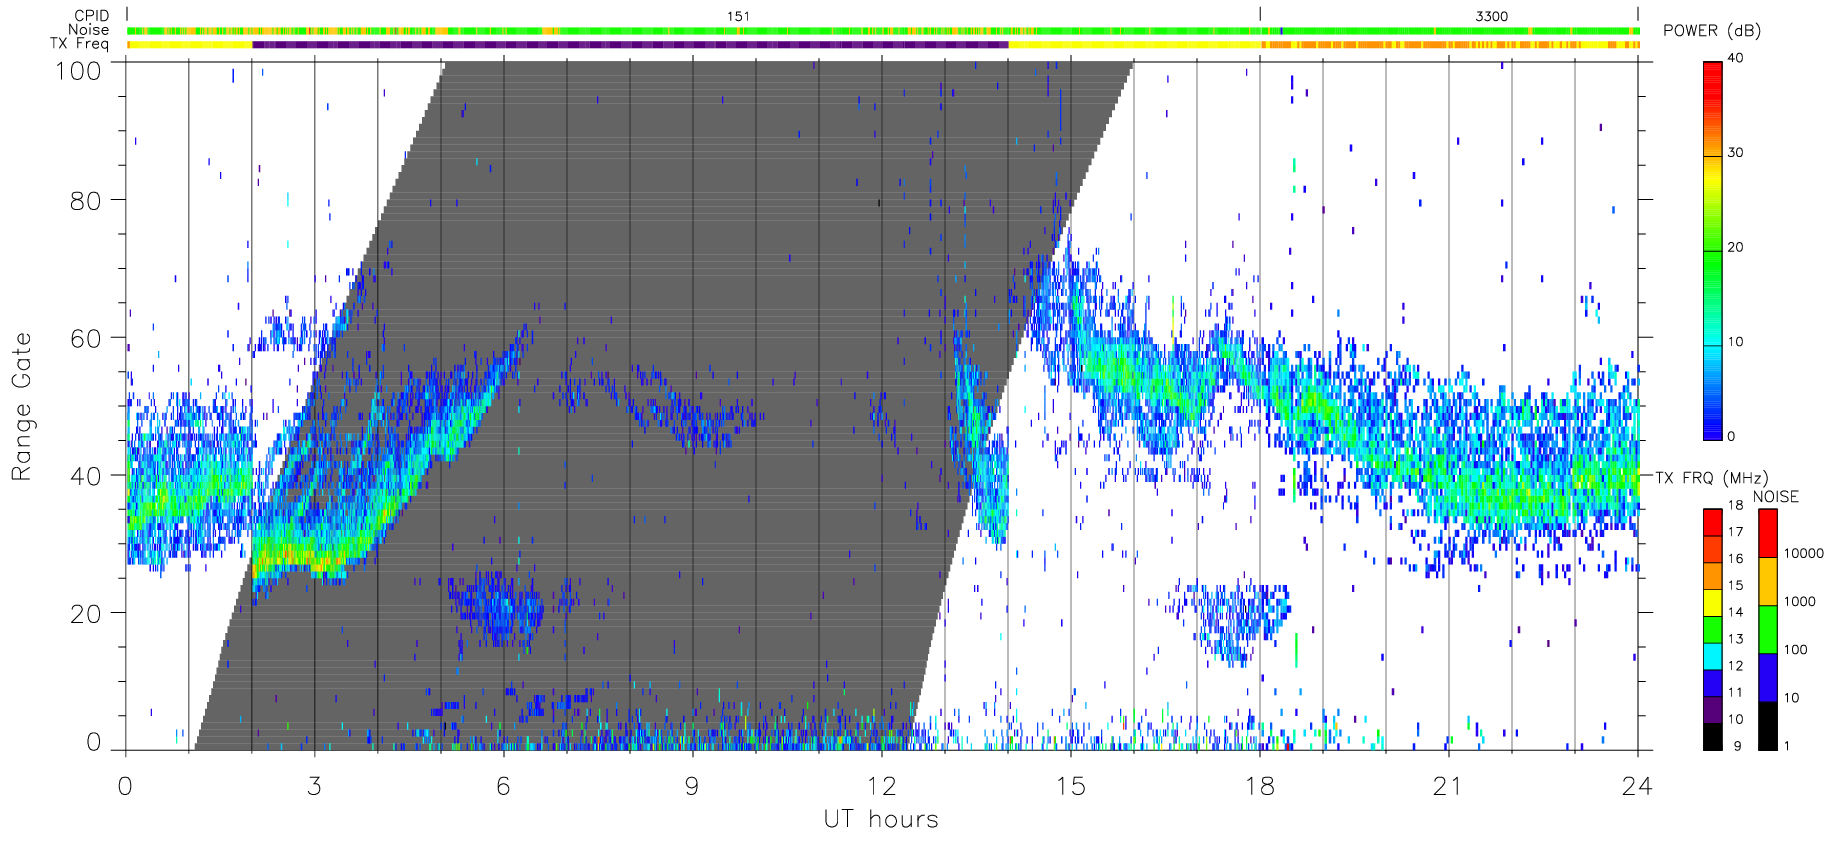Click the UT hour 15 axis label

coord(1070,786)
